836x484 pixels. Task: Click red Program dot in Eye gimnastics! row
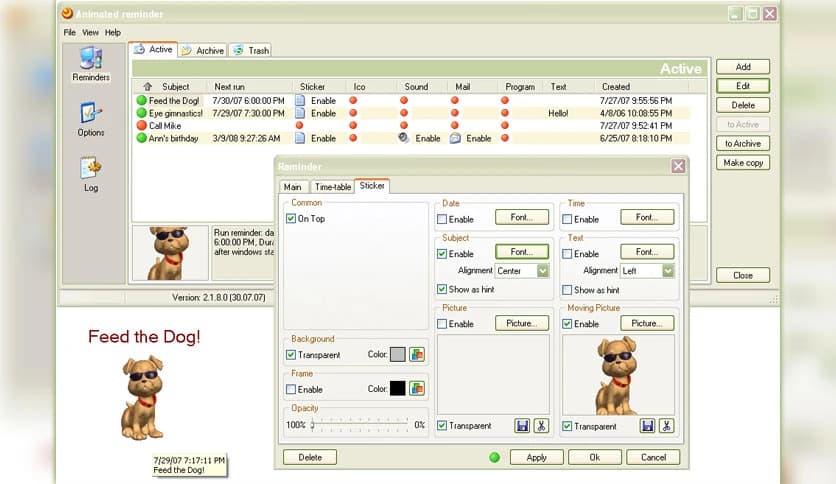(505, 113)
